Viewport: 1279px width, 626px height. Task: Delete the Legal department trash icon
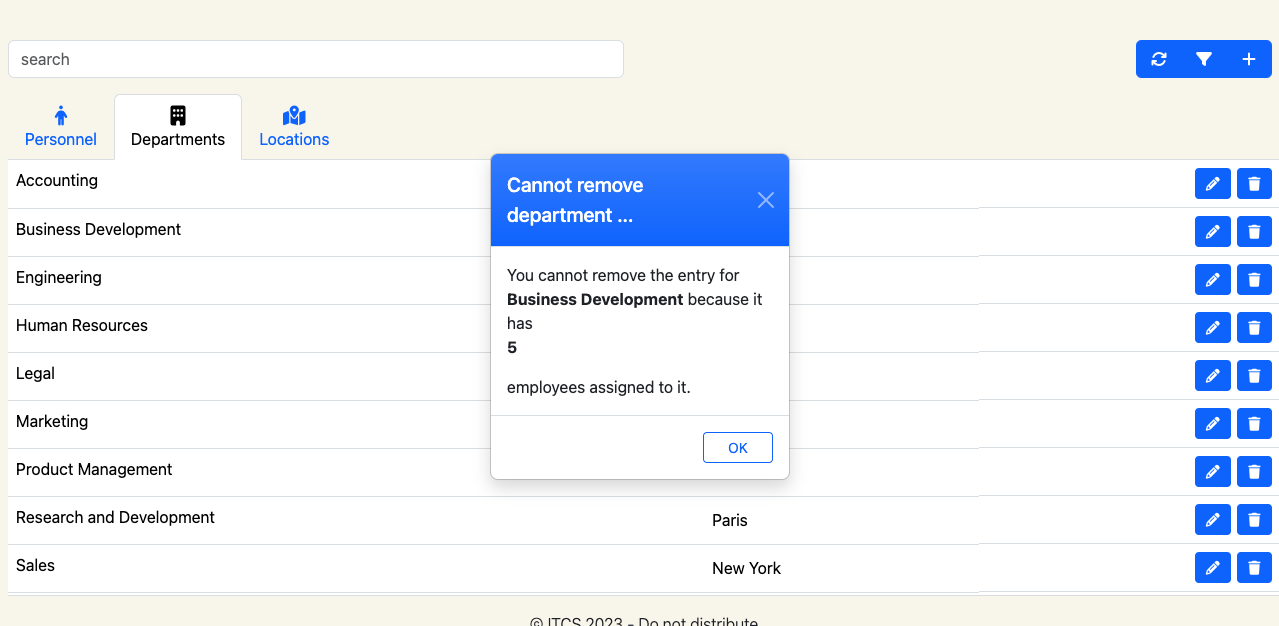point(1254,375)
